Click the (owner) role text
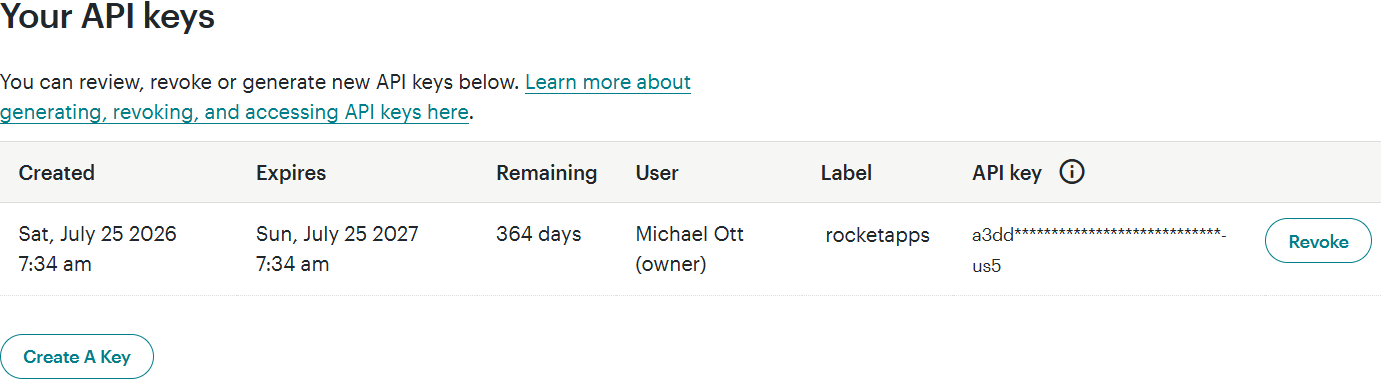 point(671,264)
